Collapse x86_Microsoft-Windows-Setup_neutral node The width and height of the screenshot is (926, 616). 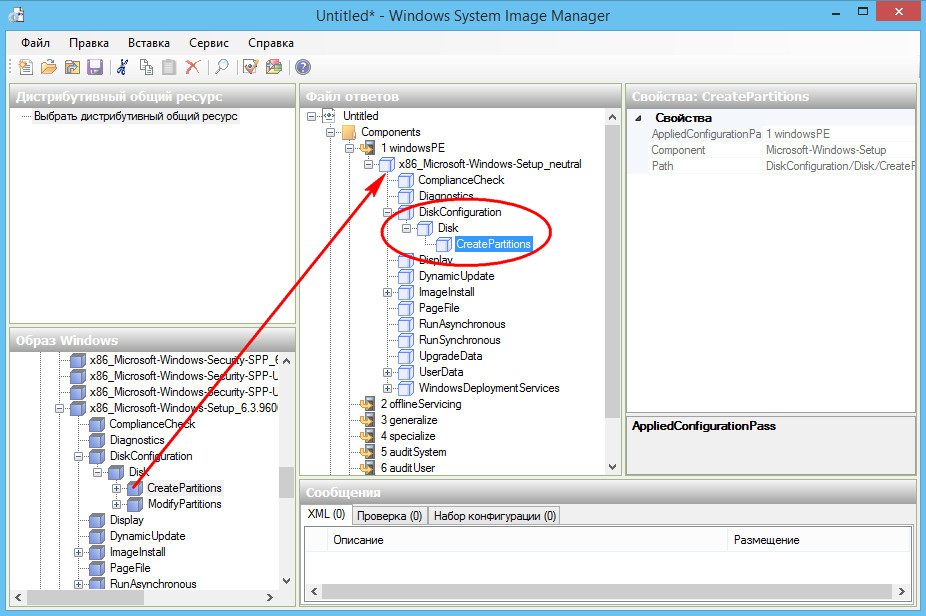[369, 164]
